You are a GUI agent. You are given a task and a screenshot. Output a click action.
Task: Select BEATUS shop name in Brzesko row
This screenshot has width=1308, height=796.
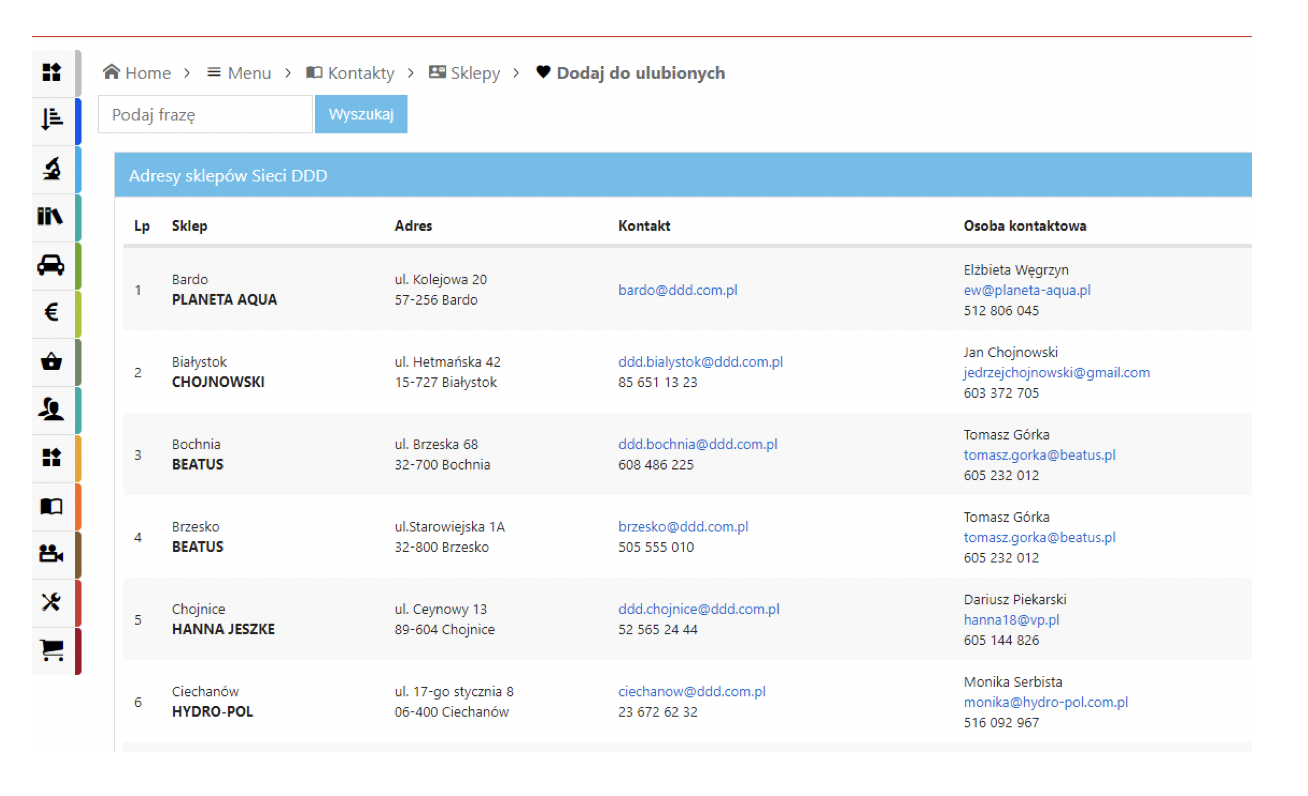click(198, 547)
